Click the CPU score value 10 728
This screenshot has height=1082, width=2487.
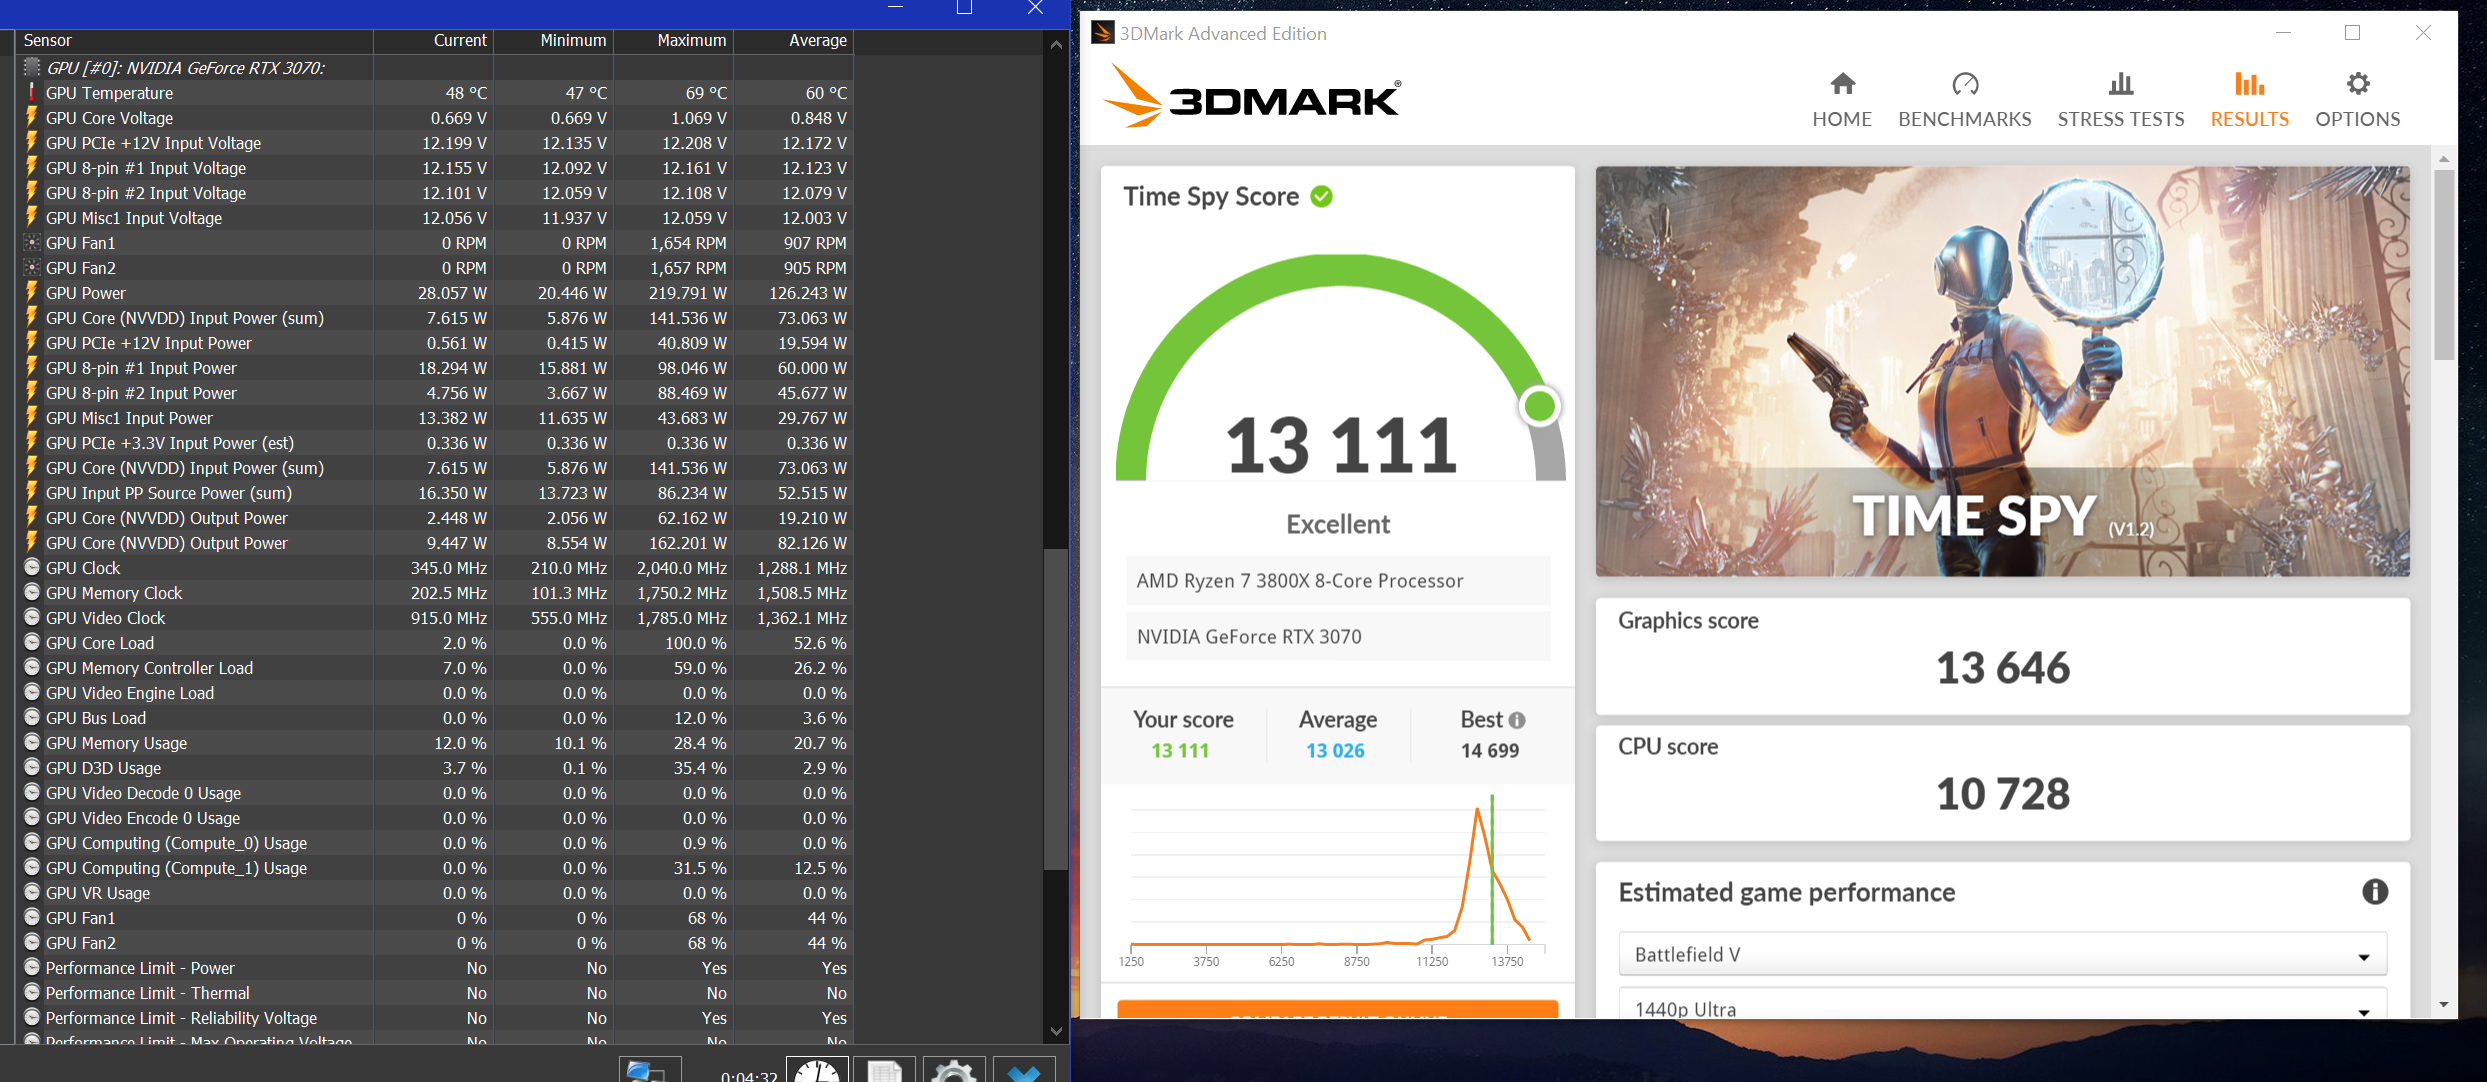pyautogui.click(x=2003, y=794)
